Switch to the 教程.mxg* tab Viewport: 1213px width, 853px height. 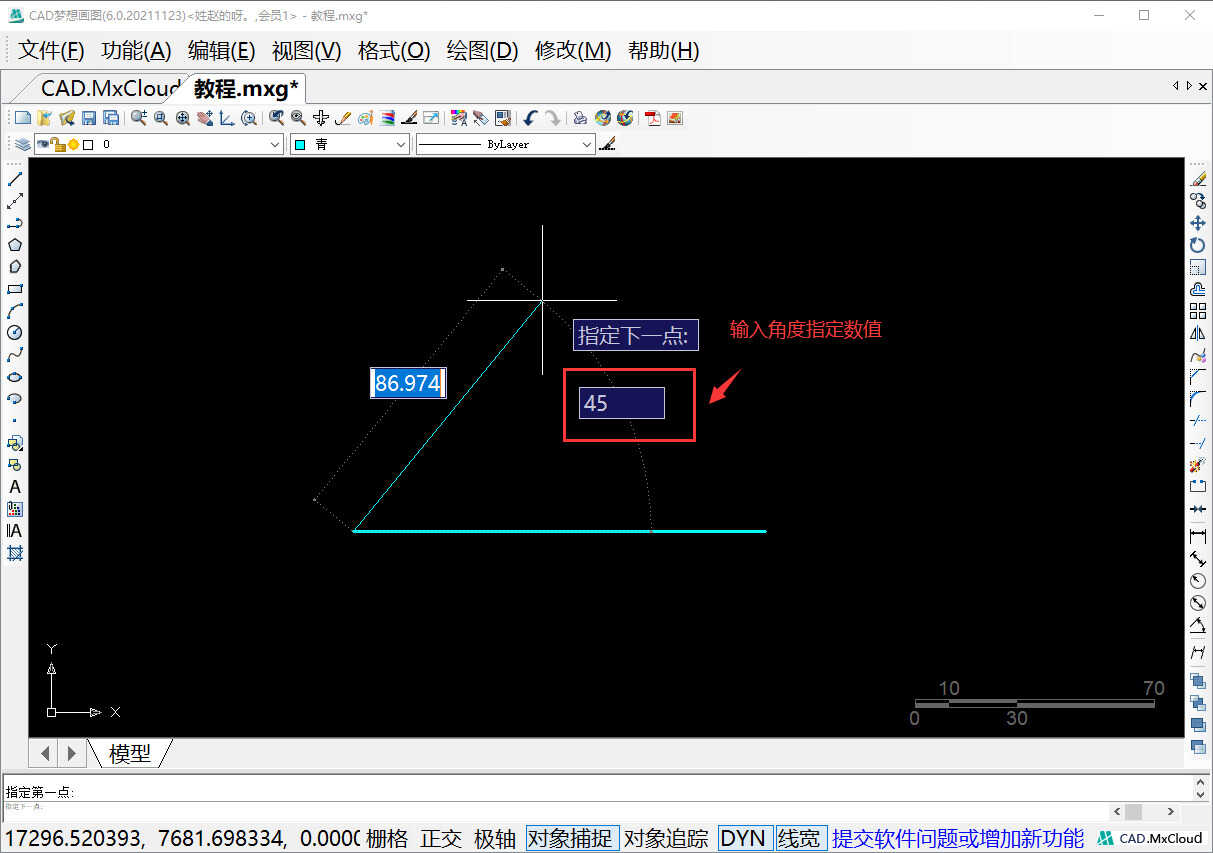point(246,88)
